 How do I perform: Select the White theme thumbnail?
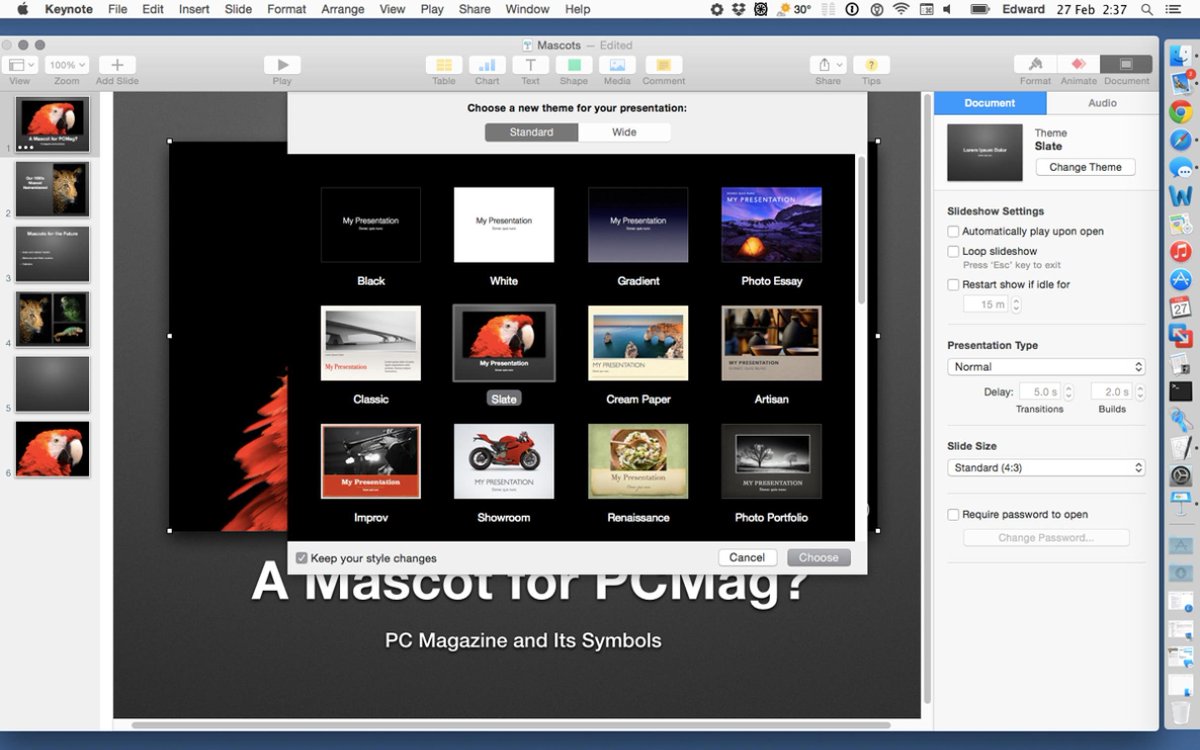click(x=504, y=225)
